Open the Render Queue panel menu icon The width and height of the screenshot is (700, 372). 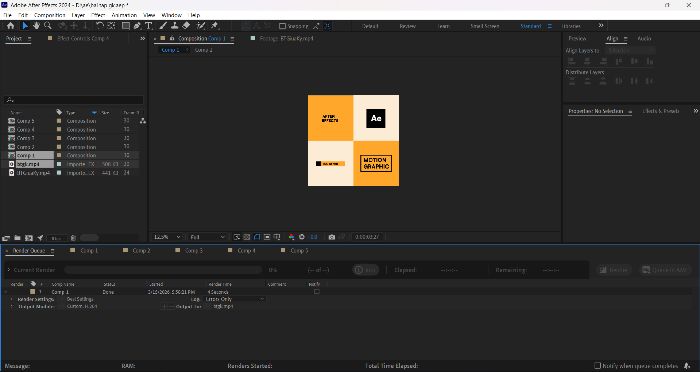(x=52, y=251)
